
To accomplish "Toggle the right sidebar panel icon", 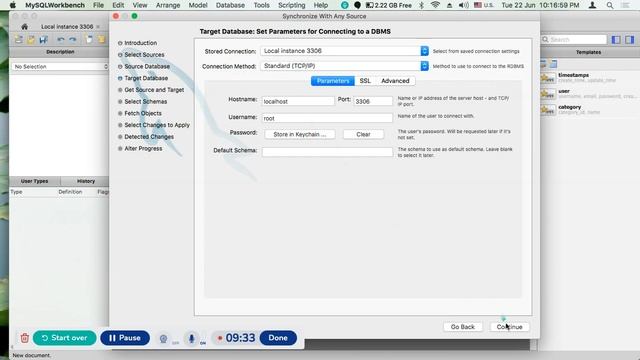I will (630, 40).
